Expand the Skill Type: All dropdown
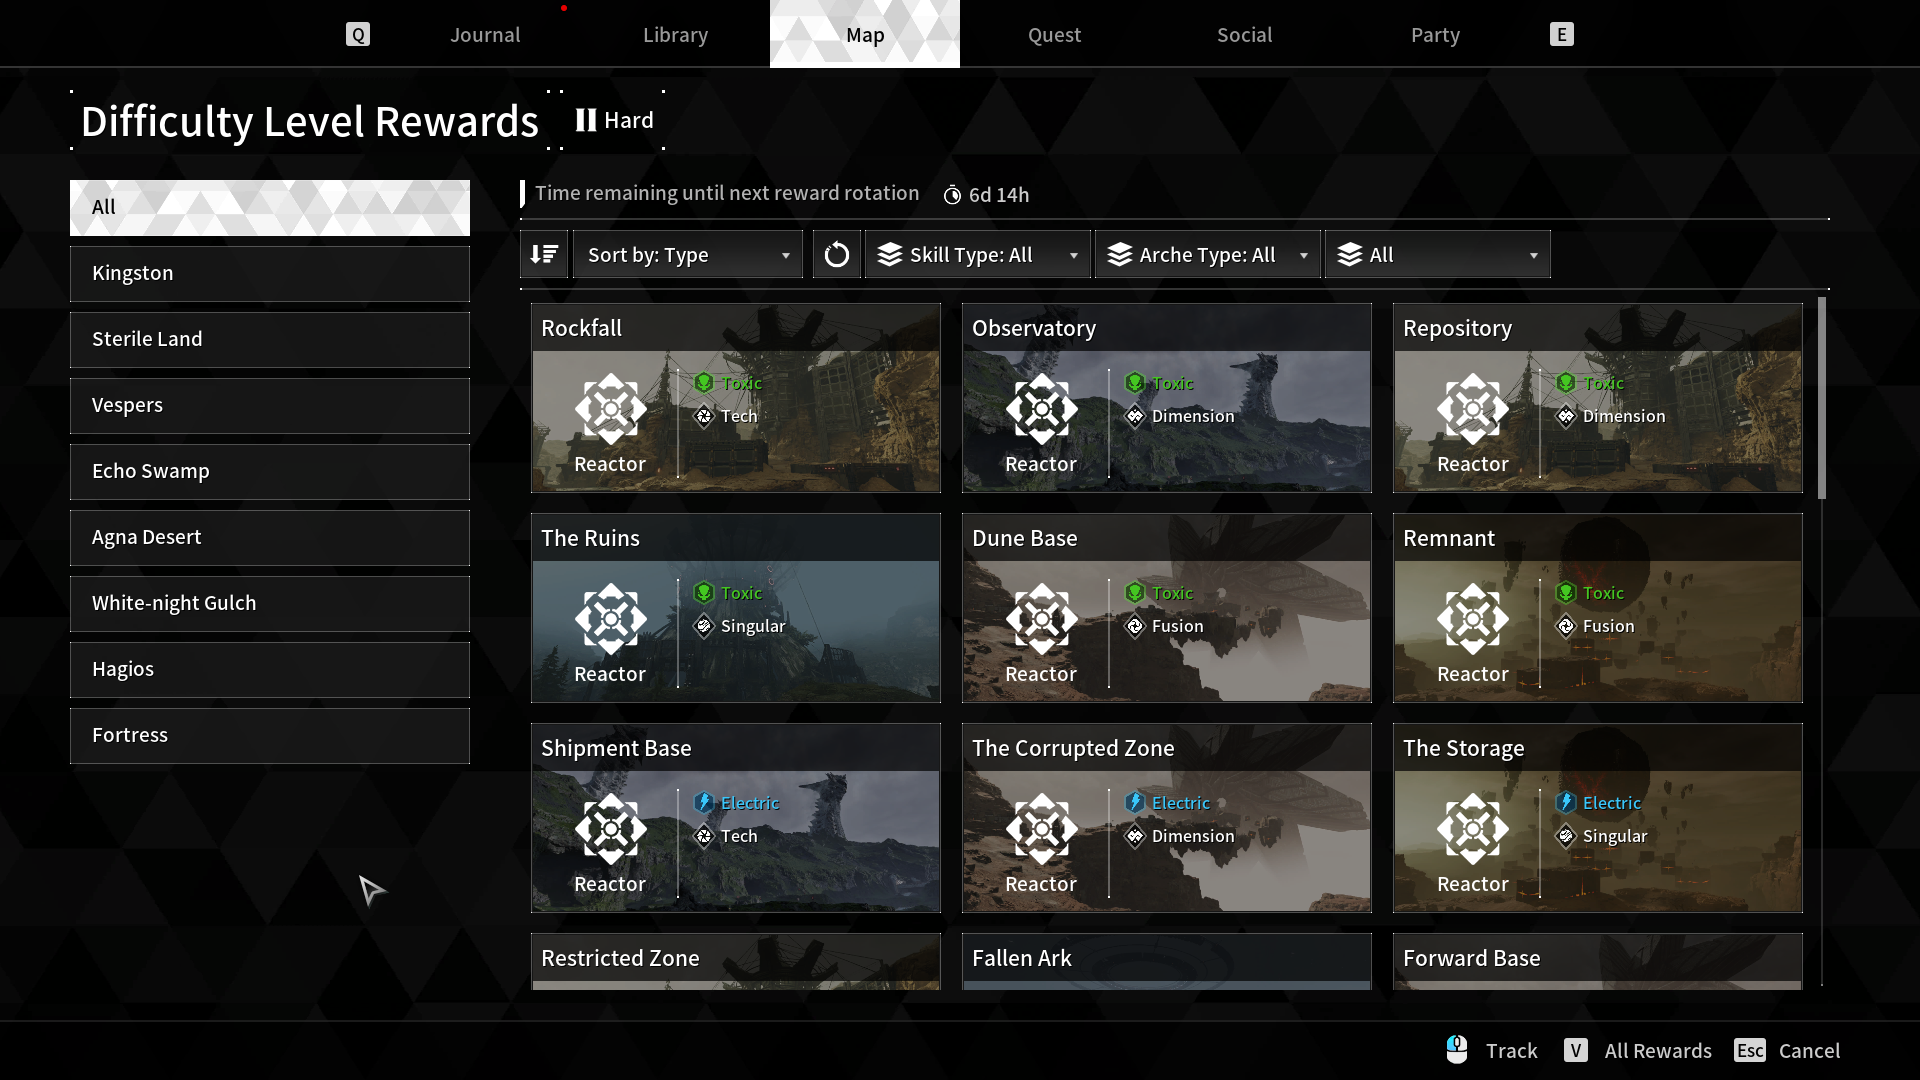The height and width of the screenshot is (1080, 1920). [977, 254]
